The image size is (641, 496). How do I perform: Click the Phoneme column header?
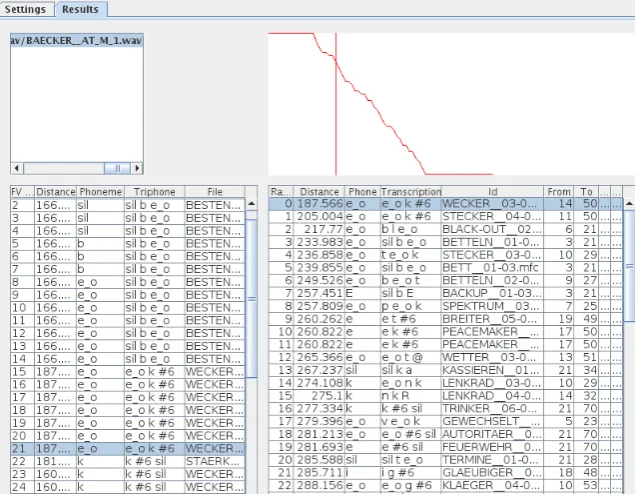(101, 192)
